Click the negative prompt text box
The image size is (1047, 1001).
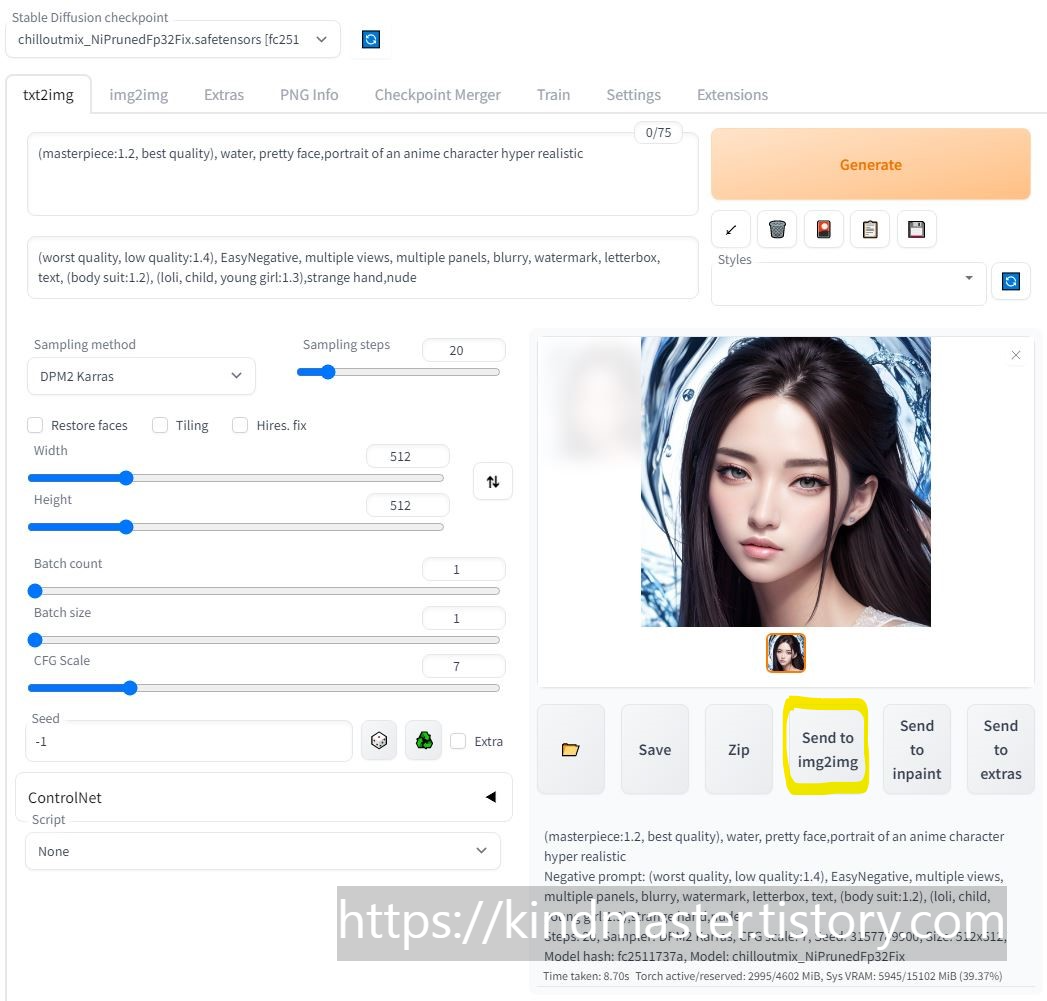(x=363, y=267)
